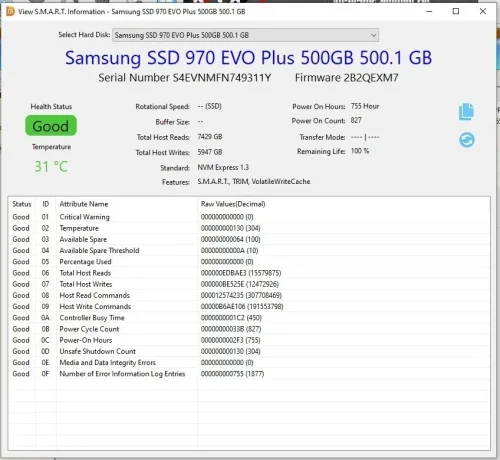
Task: Select the Controller Busy Time row
Action: (x=249, y=318)
